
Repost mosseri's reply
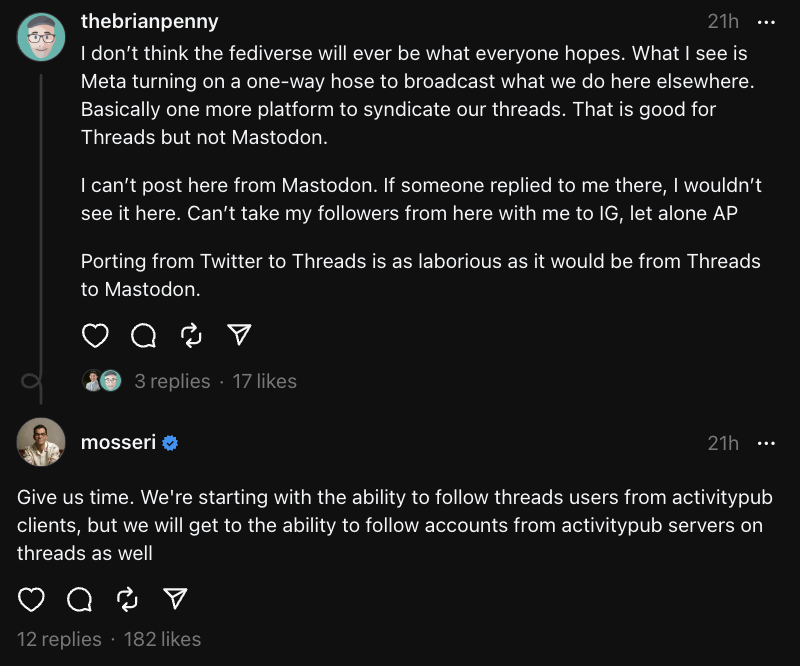click(x=128, y=599)
